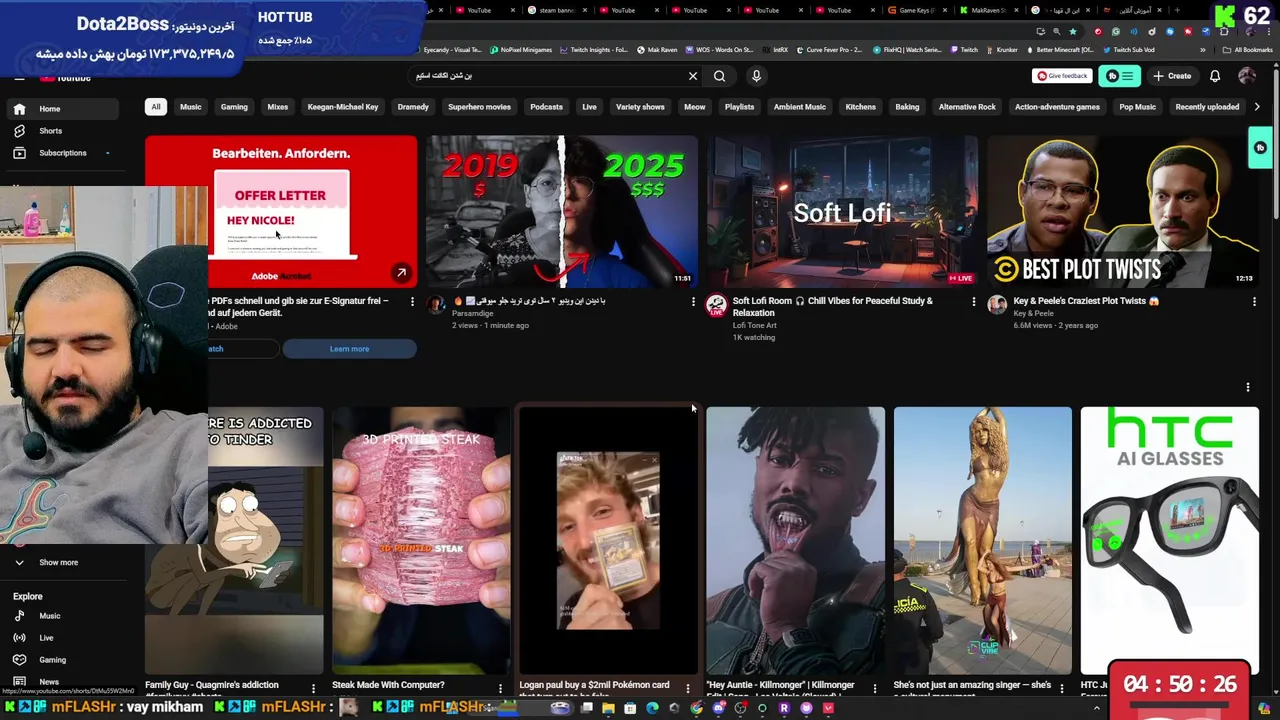Select the Mixes filter chip

click(x=278, y=107)
